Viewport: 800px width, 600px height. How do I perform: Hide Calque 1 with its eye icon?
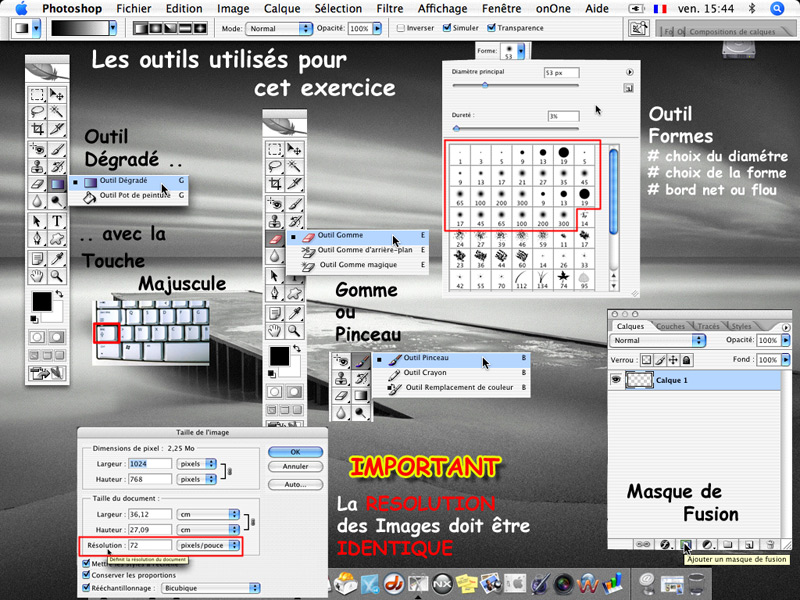tap(616, 380)
